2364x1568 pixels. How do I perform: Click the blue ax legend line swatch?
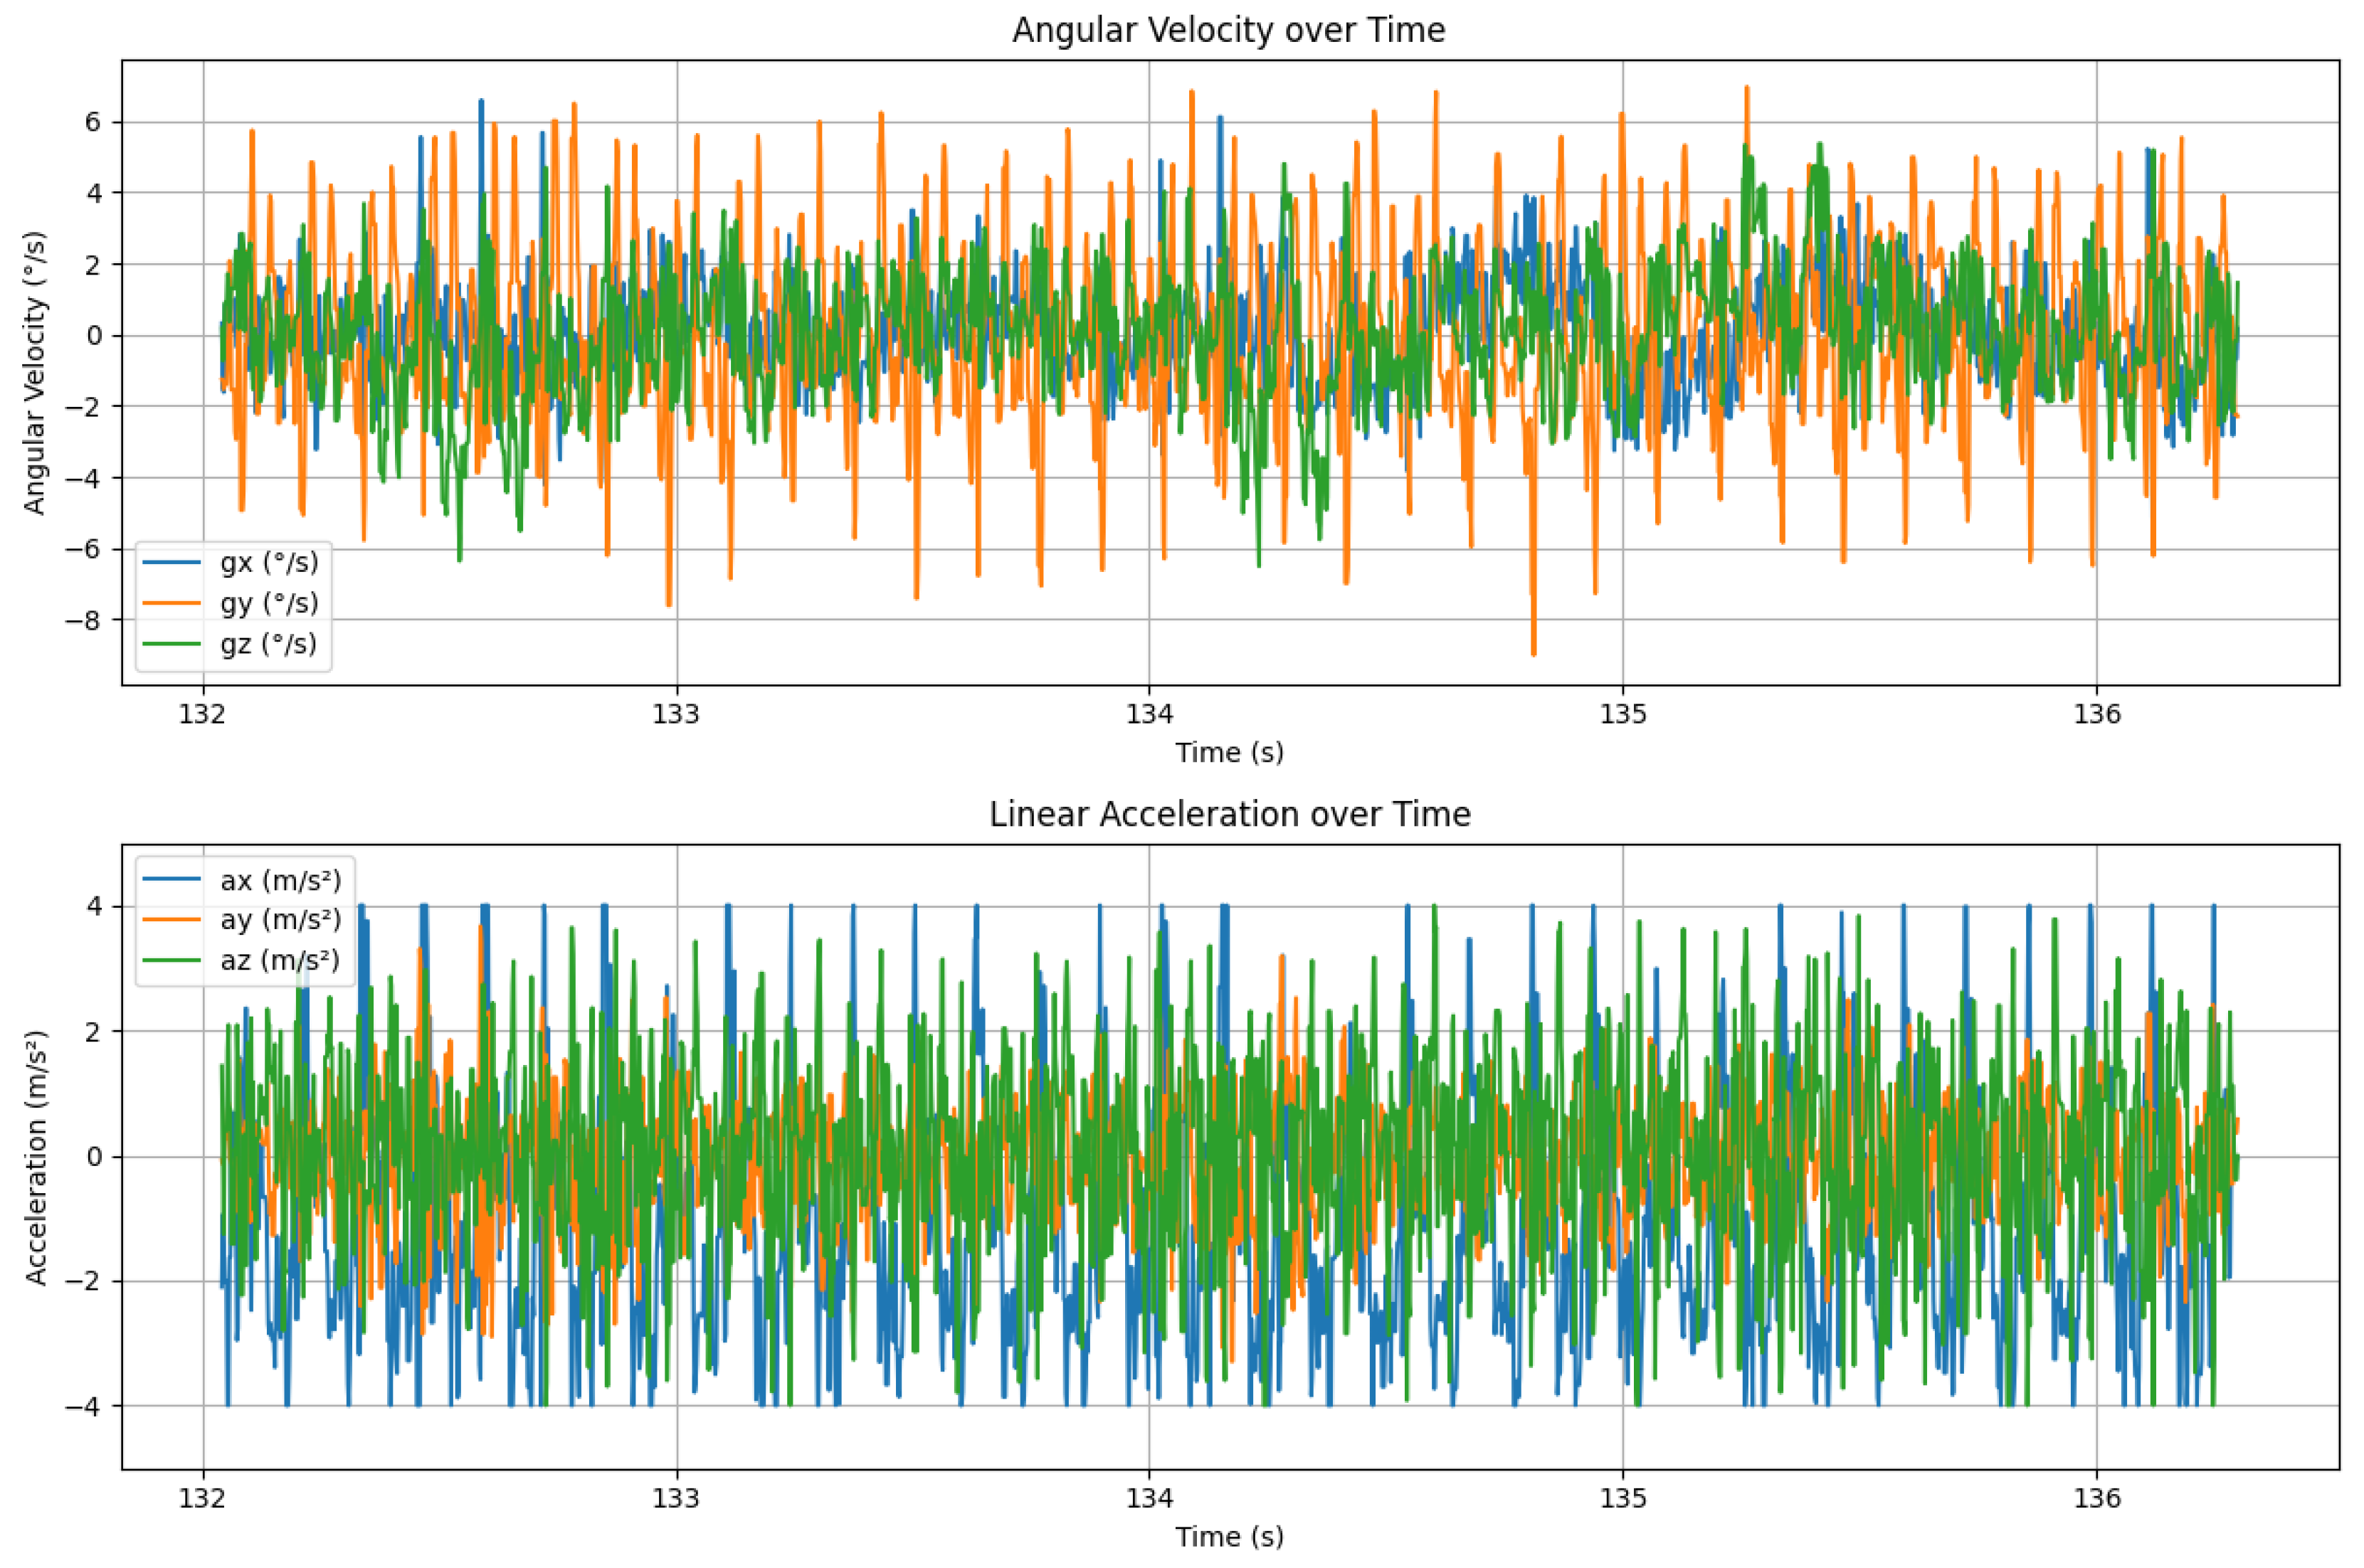click(x=171, y=880)
